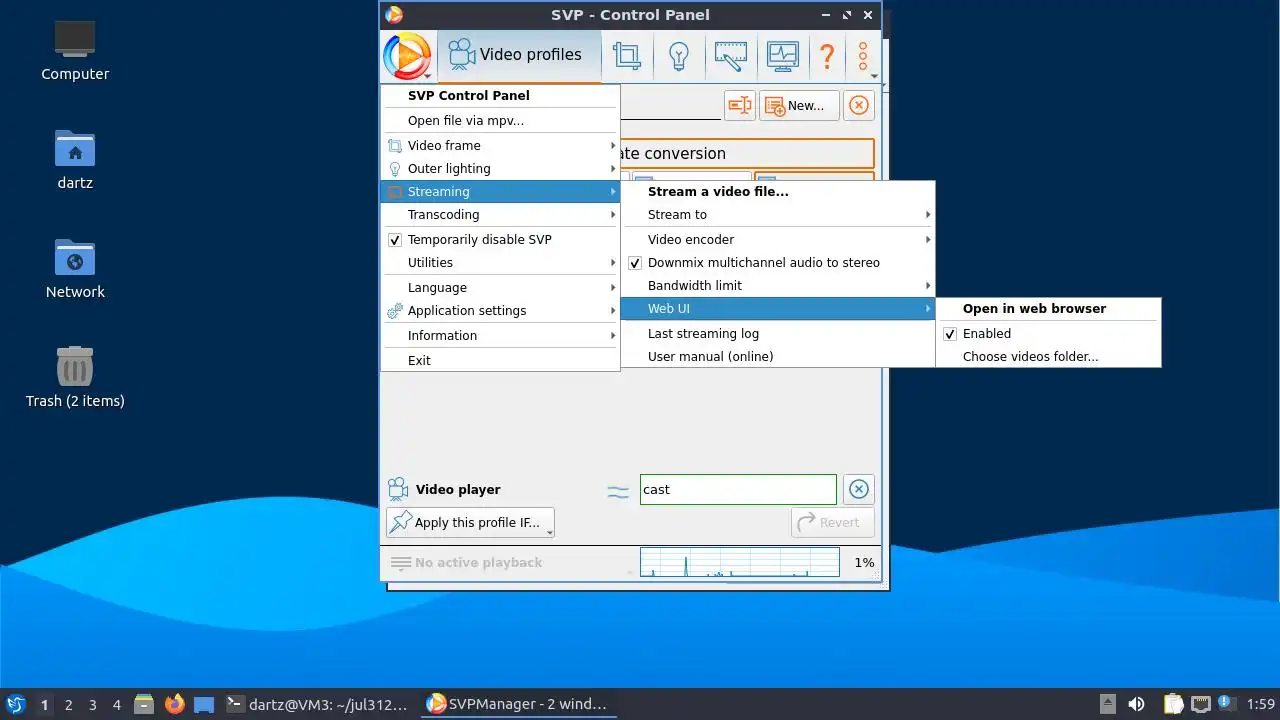
Task: Click the tray up-arrow icon
Action: coord(1107,704)
